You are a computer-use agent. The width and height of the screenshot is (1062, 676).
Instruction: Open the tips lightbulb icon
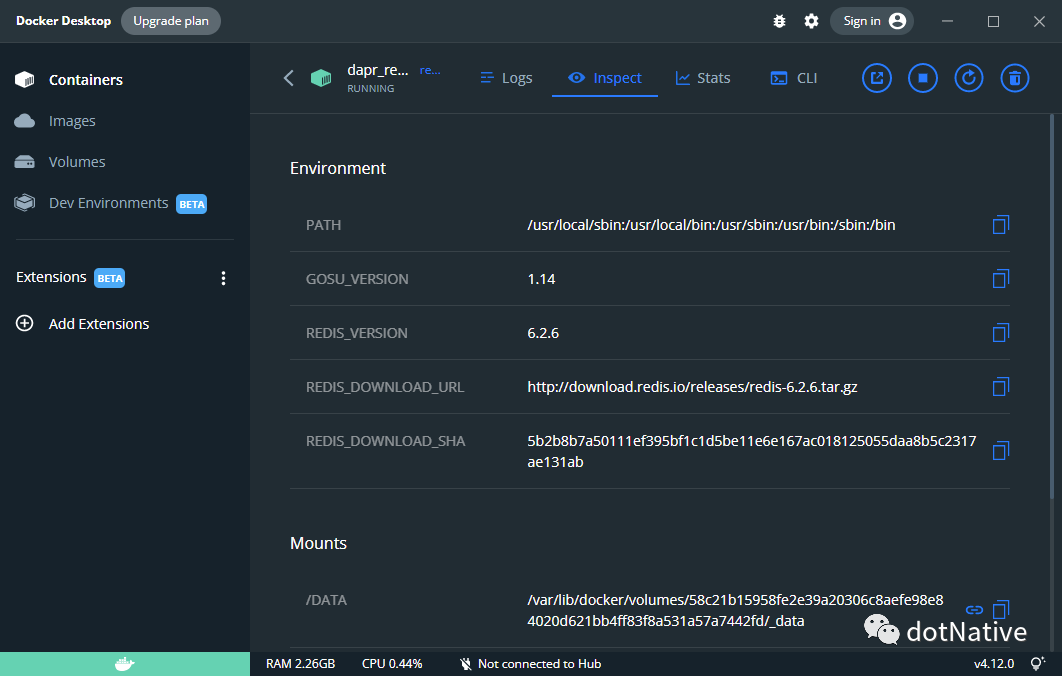(1036, 664)
